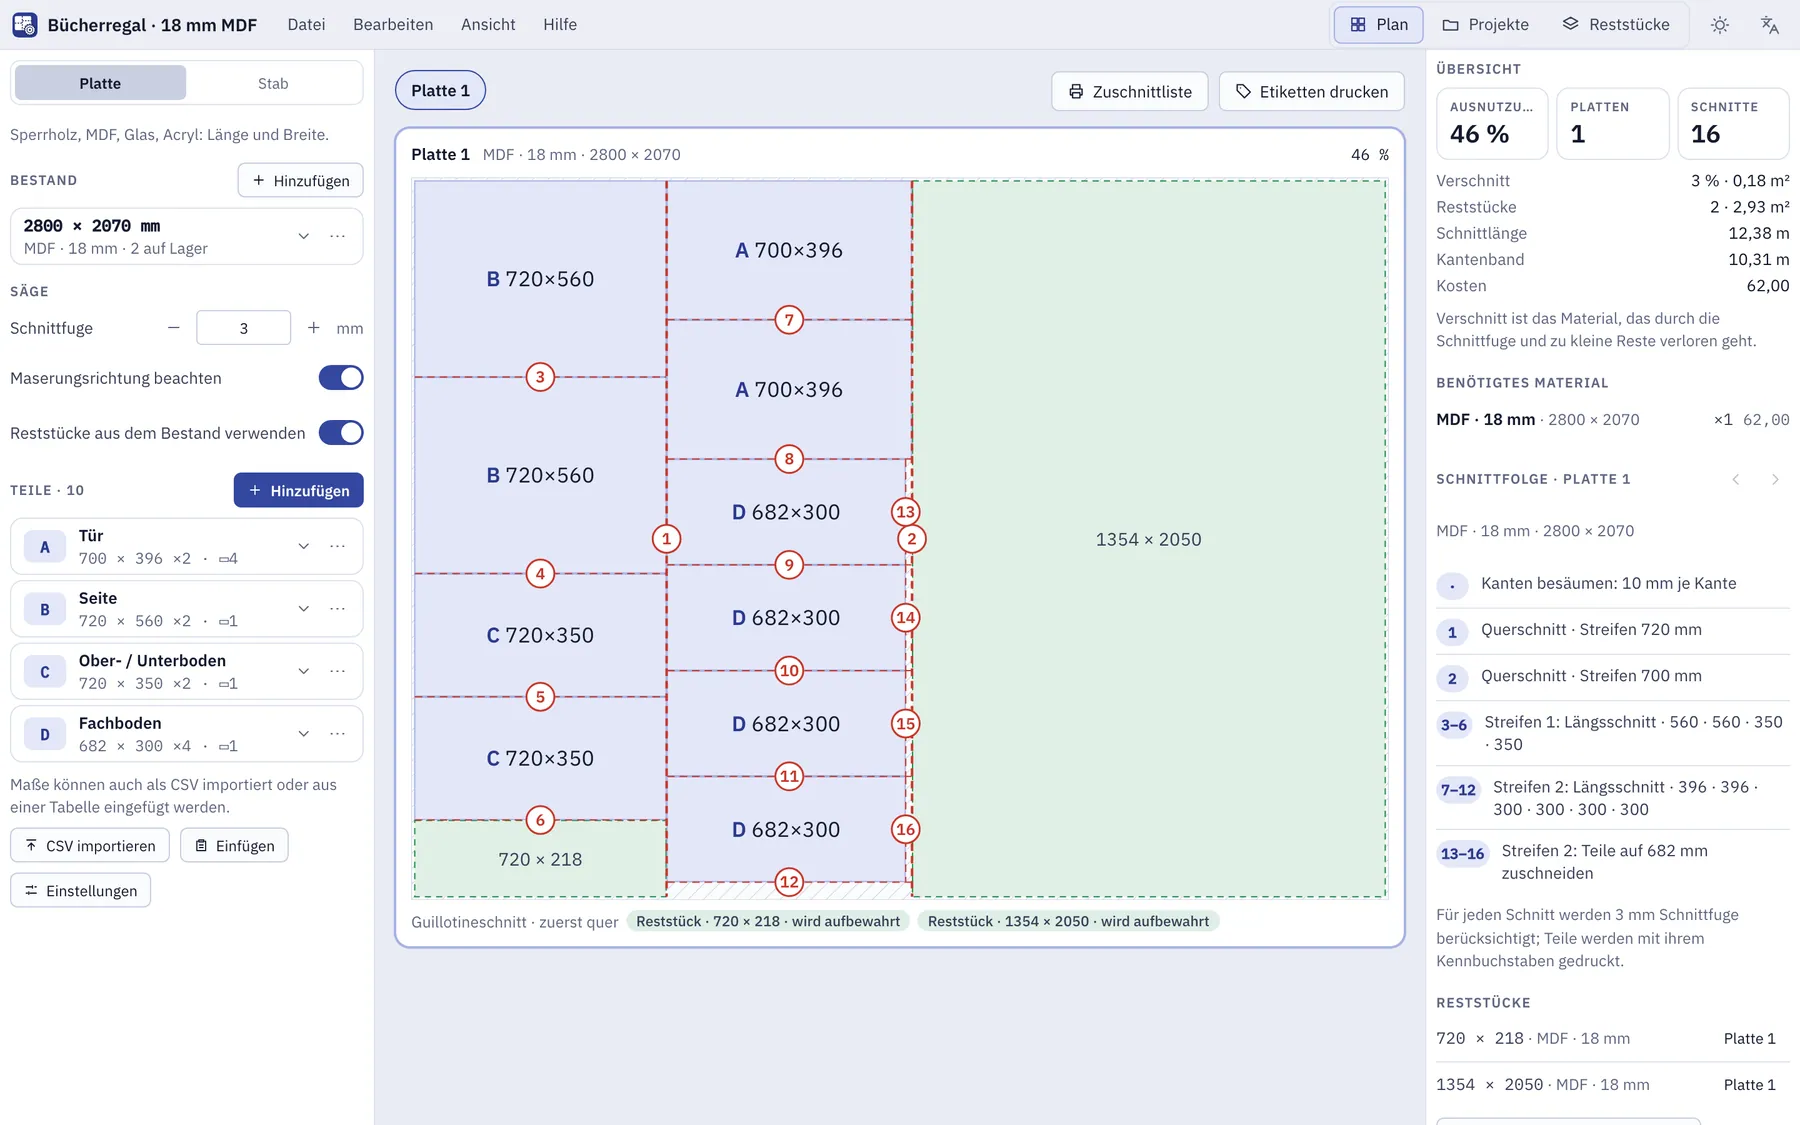
Task: Click Etiketten drucken button
Action: (x=1312, y=92)
